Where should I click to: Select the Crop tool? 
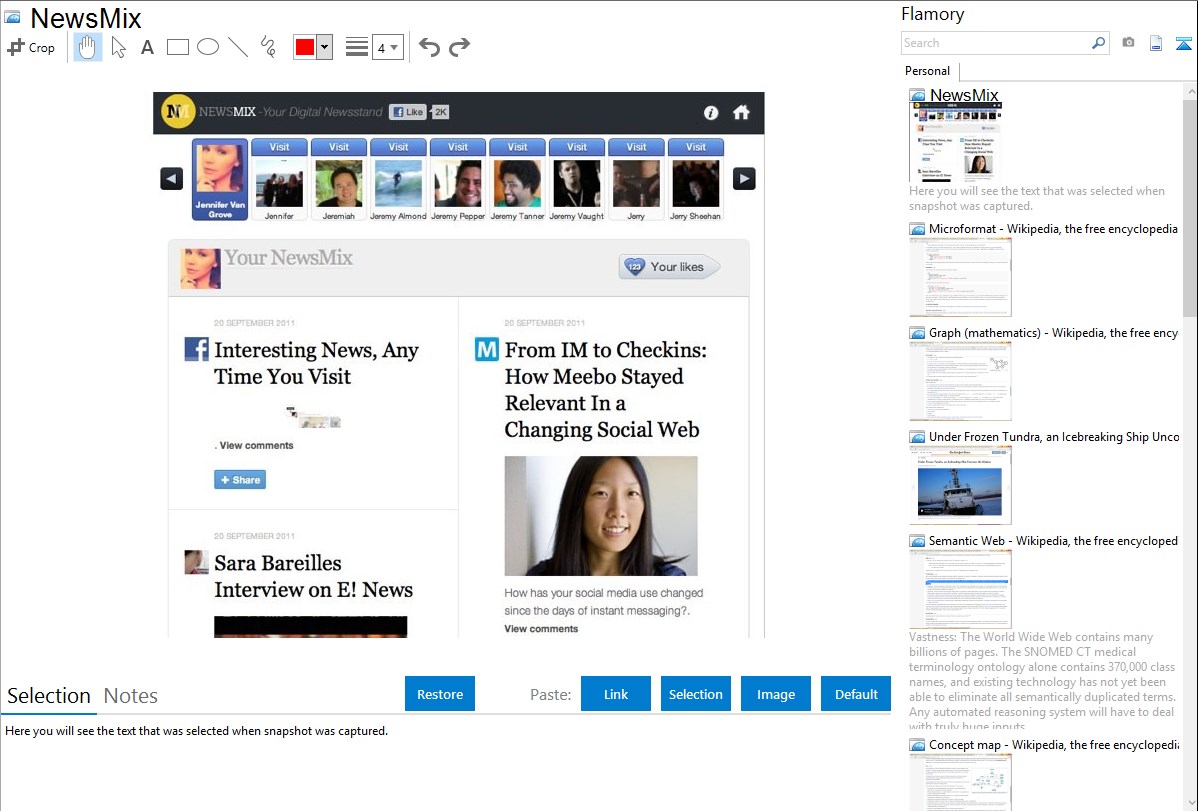tap(31, 47)
